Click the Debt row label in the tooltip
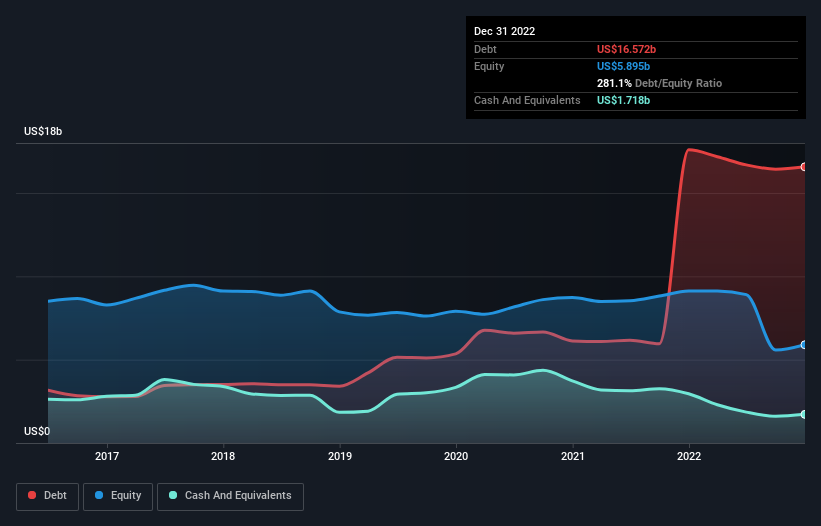The width and height of the screenshot is (821, 526). pyautogui.click(x=485, y=49)
